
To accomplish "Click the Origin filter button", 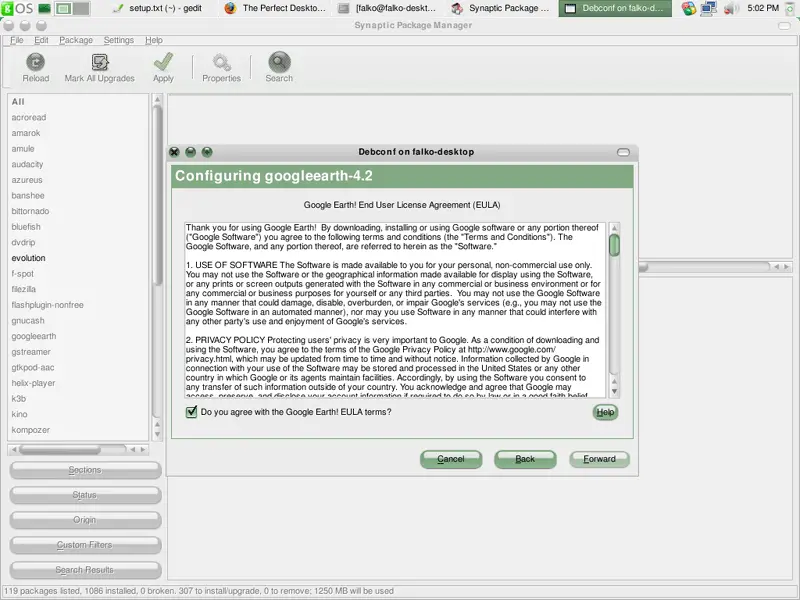I will pos(85,520).
